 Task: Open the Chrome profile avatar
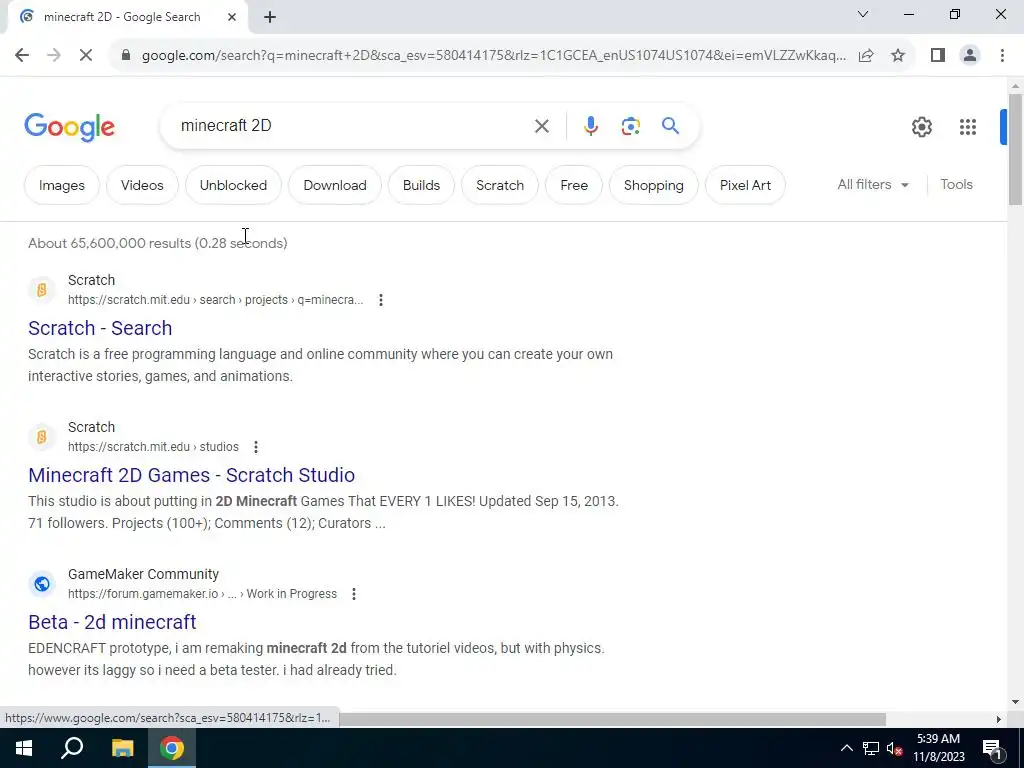click(x=970, y=56)
